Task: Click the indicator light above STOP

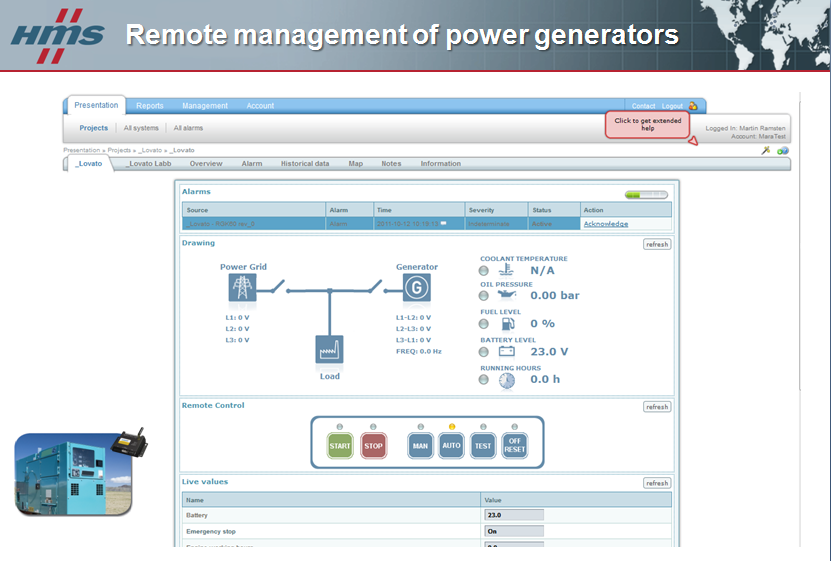Action: [x=373, y=426]
